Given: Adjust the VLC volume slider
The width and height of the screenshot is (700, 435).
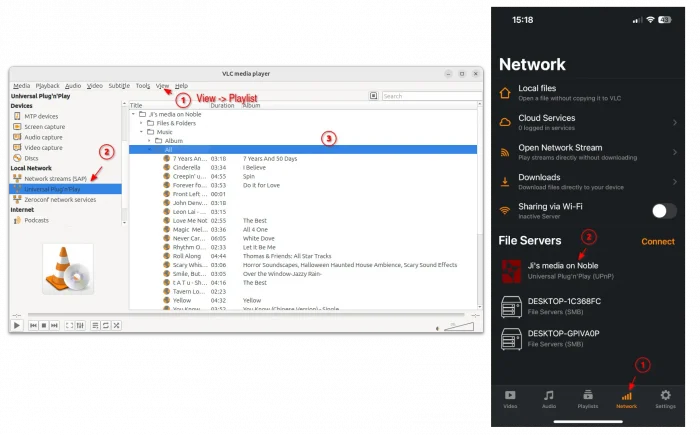Looking at the screenshot, I should pyautogui.click(x=460, y=325).
